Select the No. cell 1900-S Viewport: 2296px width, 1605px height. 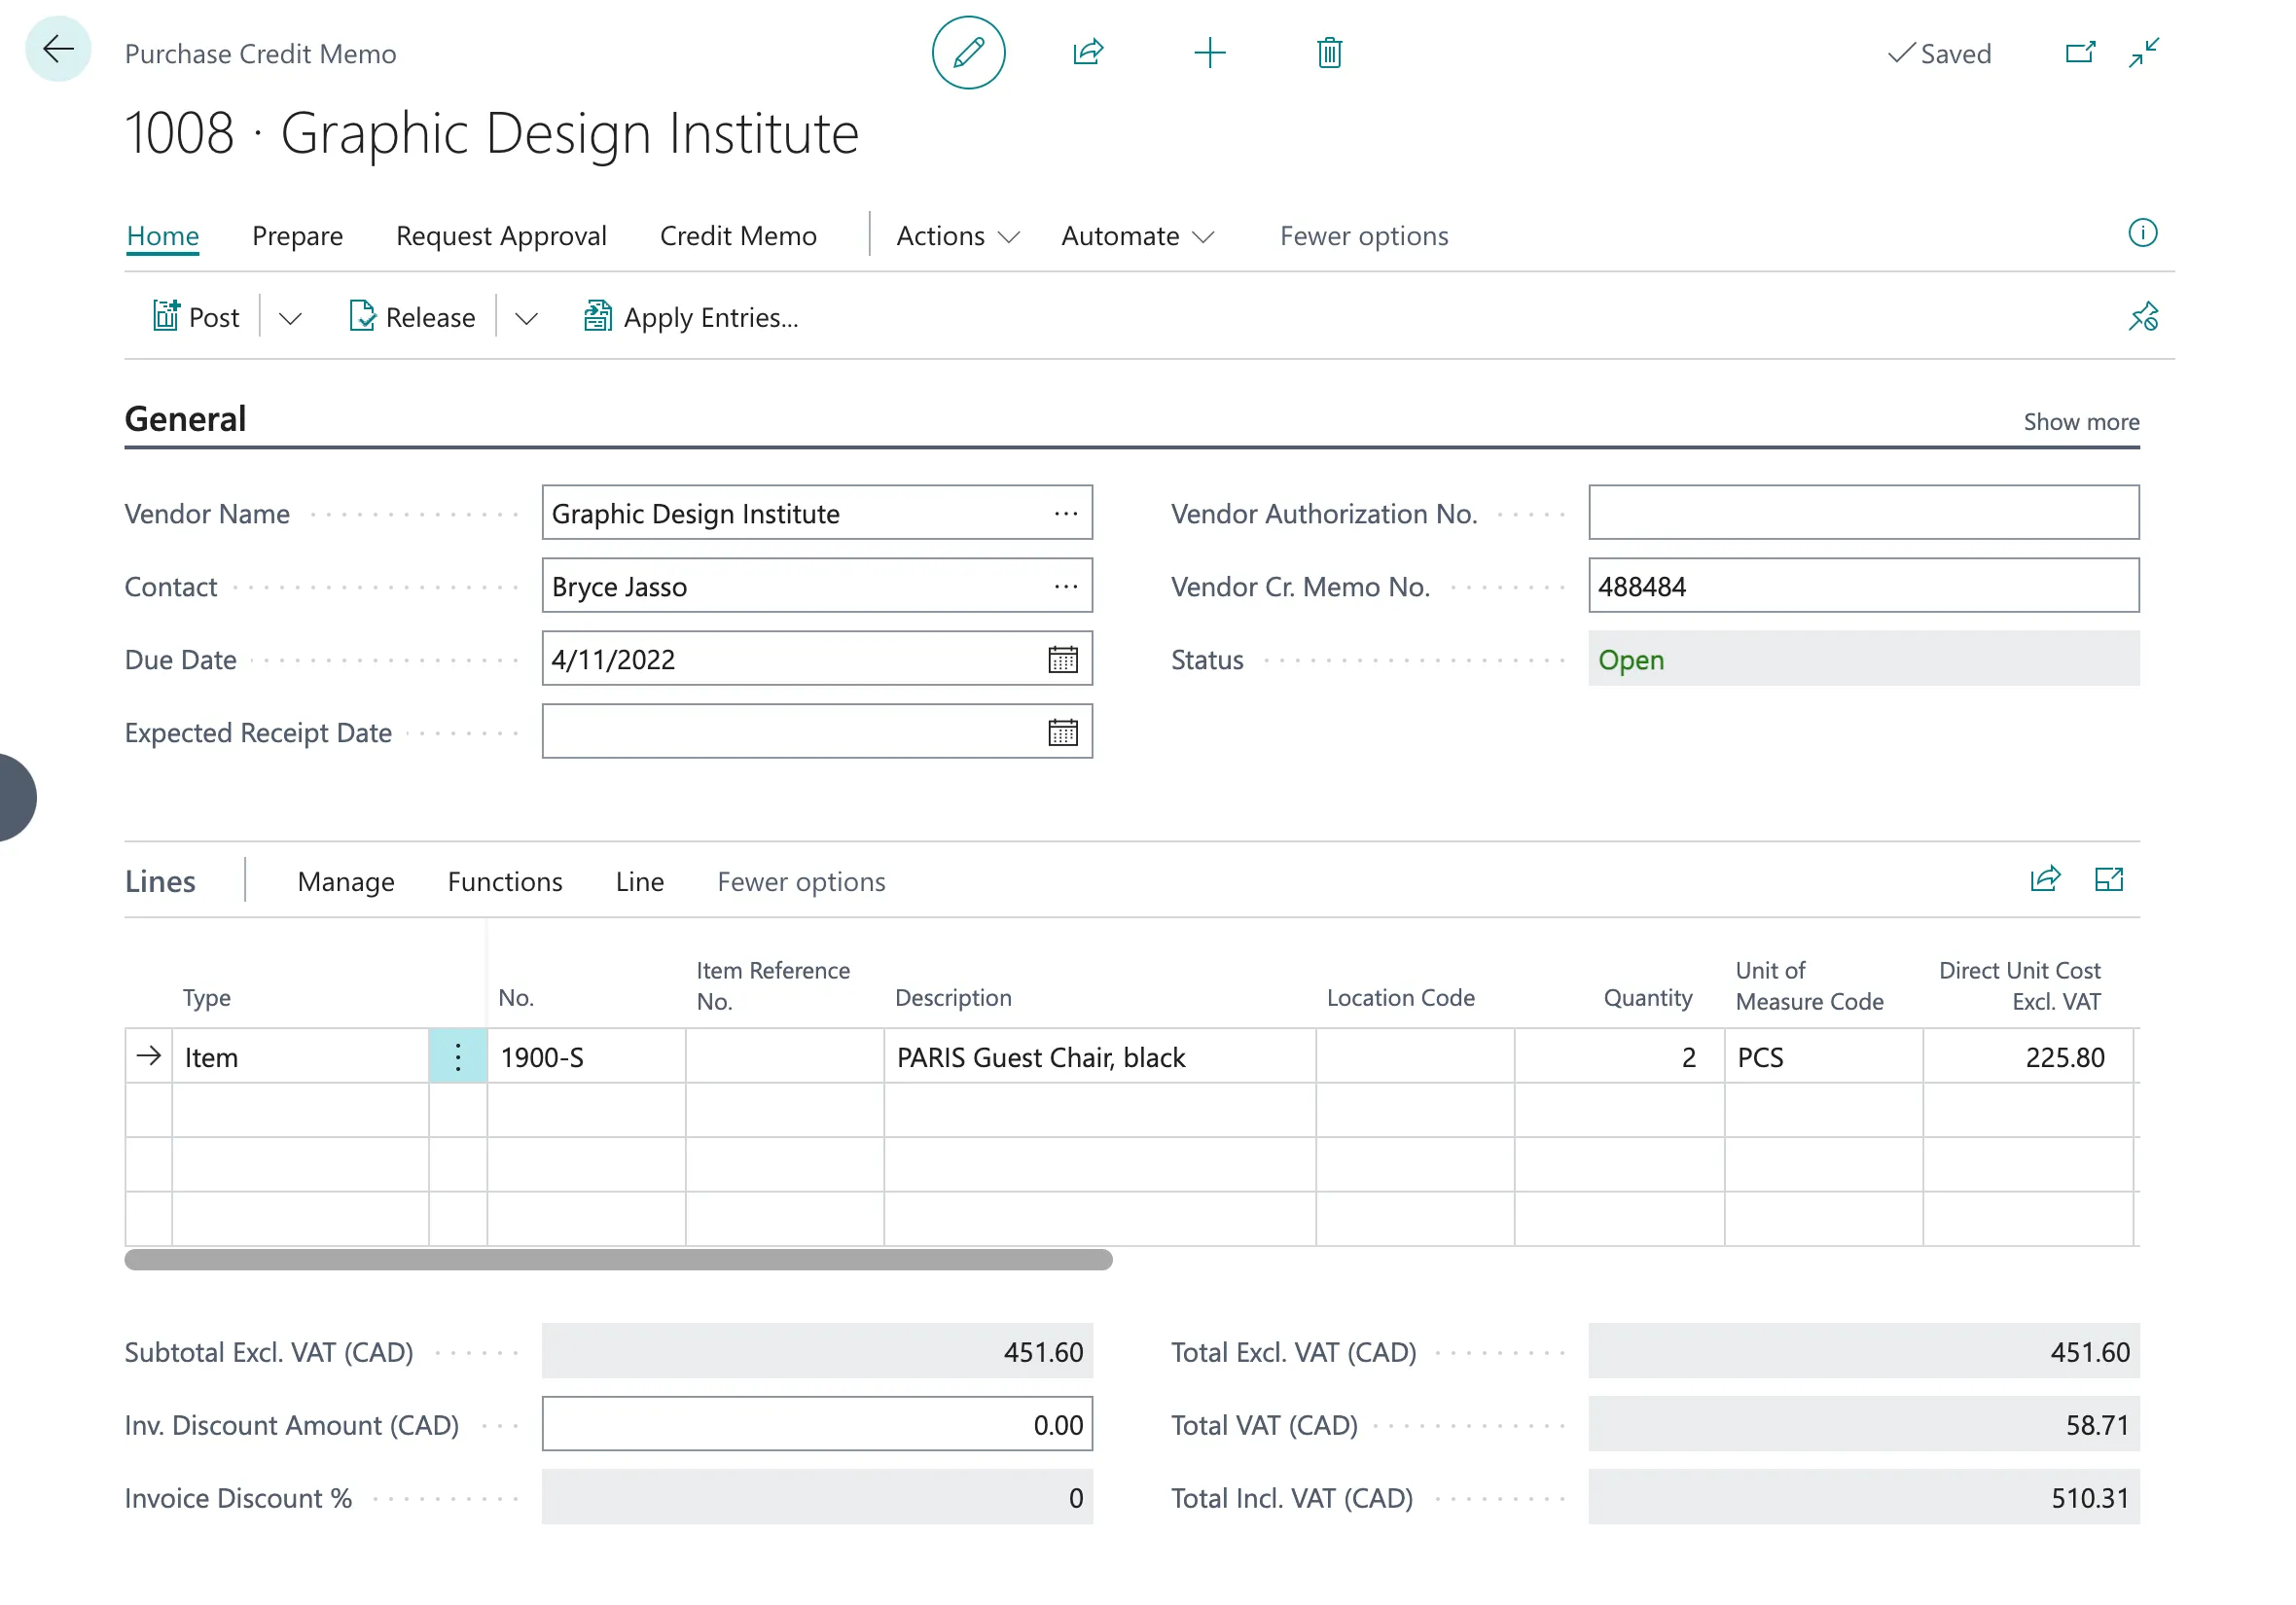point(586,1057)
